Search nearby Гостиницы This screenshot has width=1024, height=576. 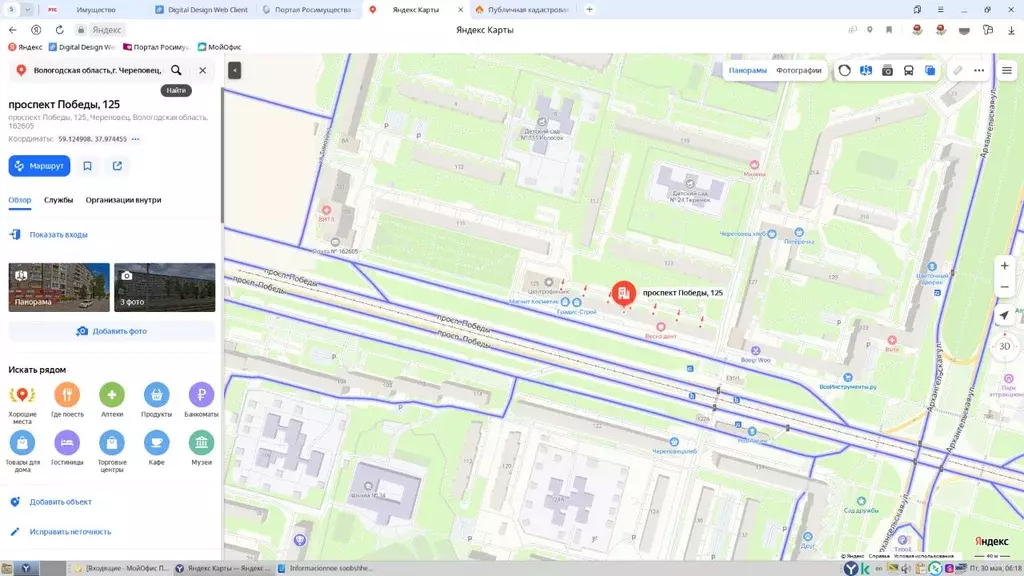[67, 448]
